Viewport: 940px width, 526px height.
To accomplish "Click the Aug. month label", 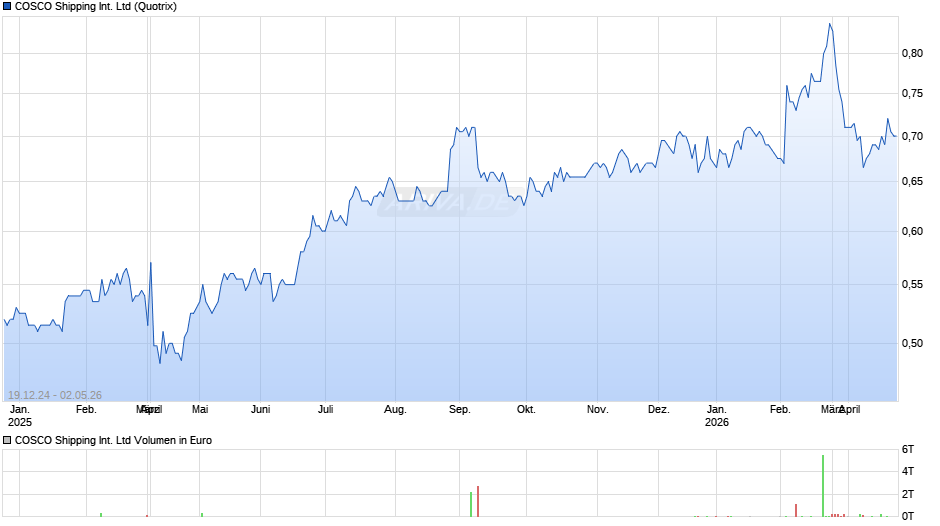I will 395,410.
